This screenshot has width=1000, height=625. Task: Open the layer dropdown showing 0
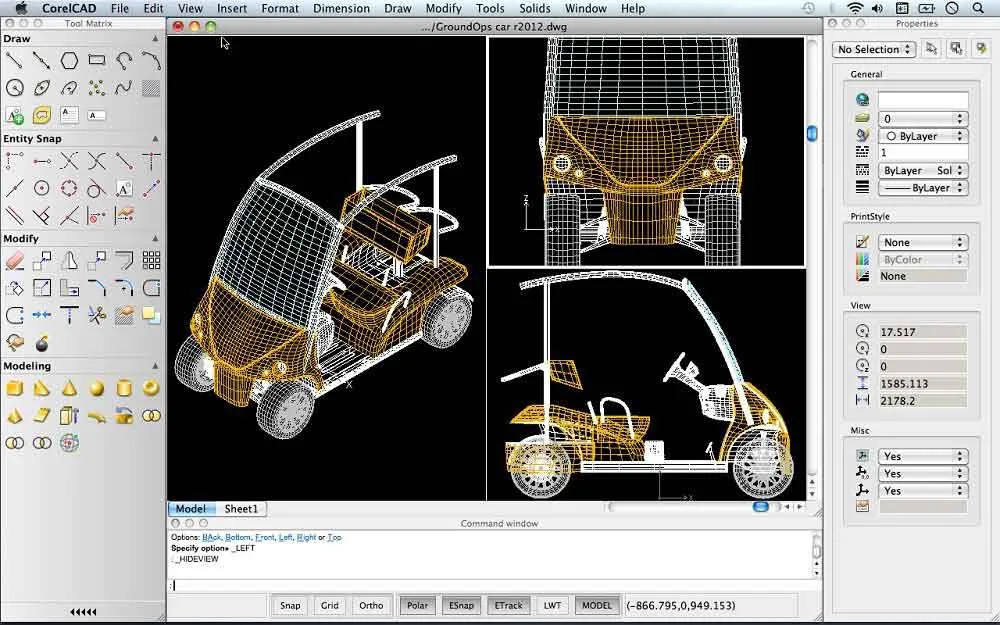point(923,119)
